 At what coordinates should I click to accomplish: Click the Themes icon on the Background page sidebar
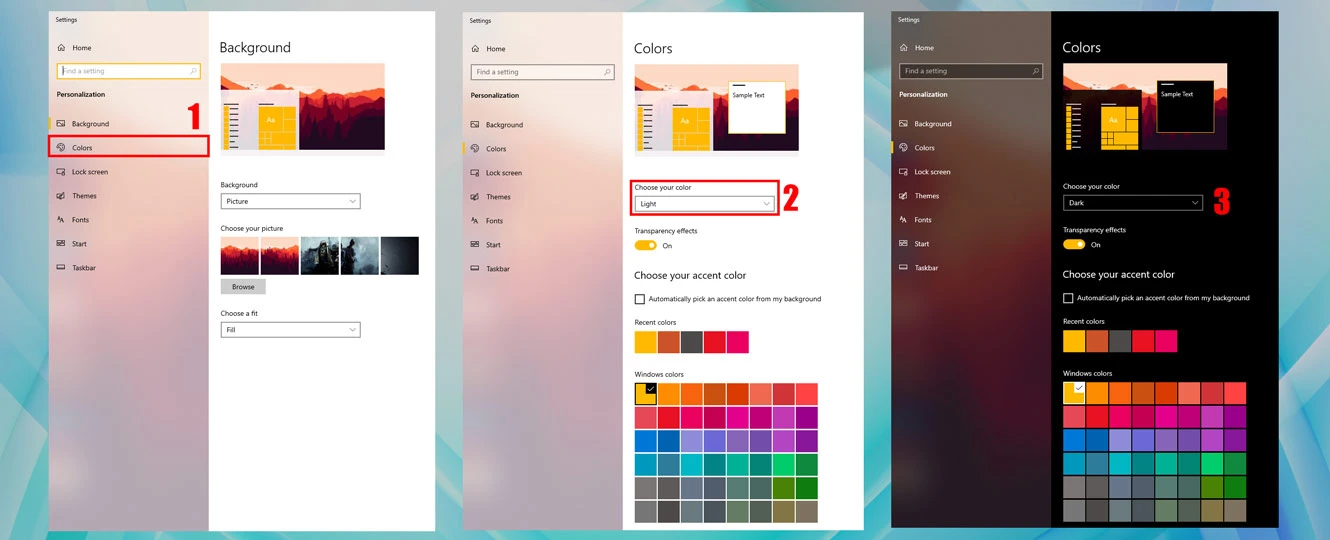pos(61,196)
